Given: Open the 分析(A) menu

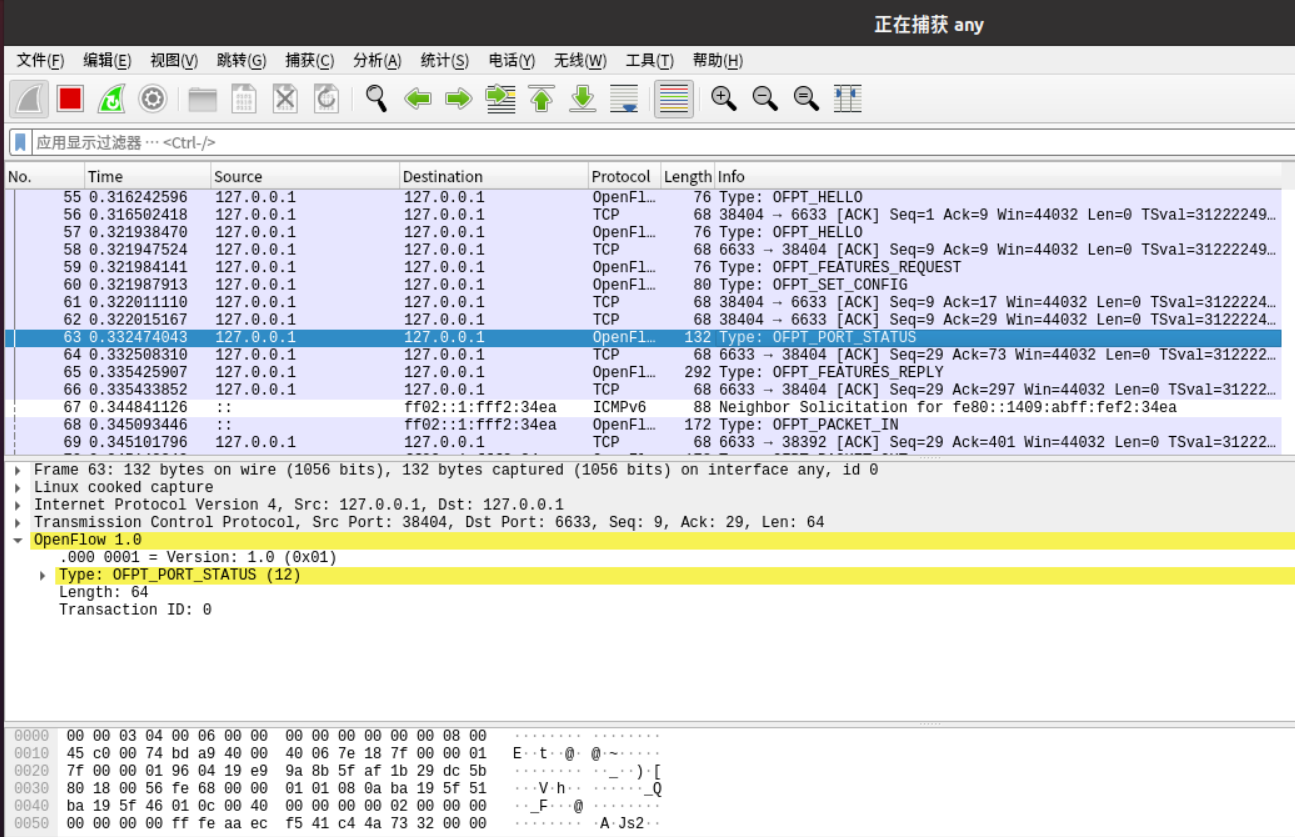Looking at the screenshot, I should (377, 60).
